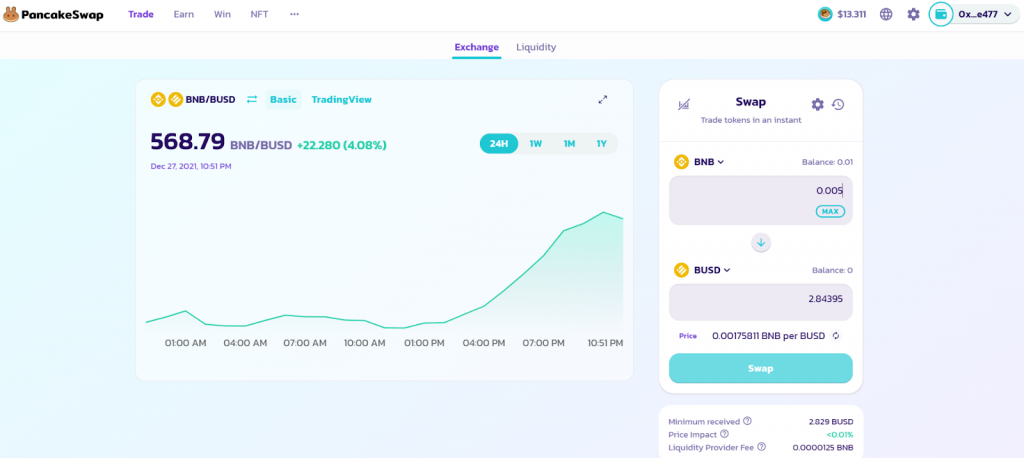Click the 0.00175811 BNB per BUSD price
Image resolution: width=1024 pixels, height=458 pixels.
[x=769, y=336]
